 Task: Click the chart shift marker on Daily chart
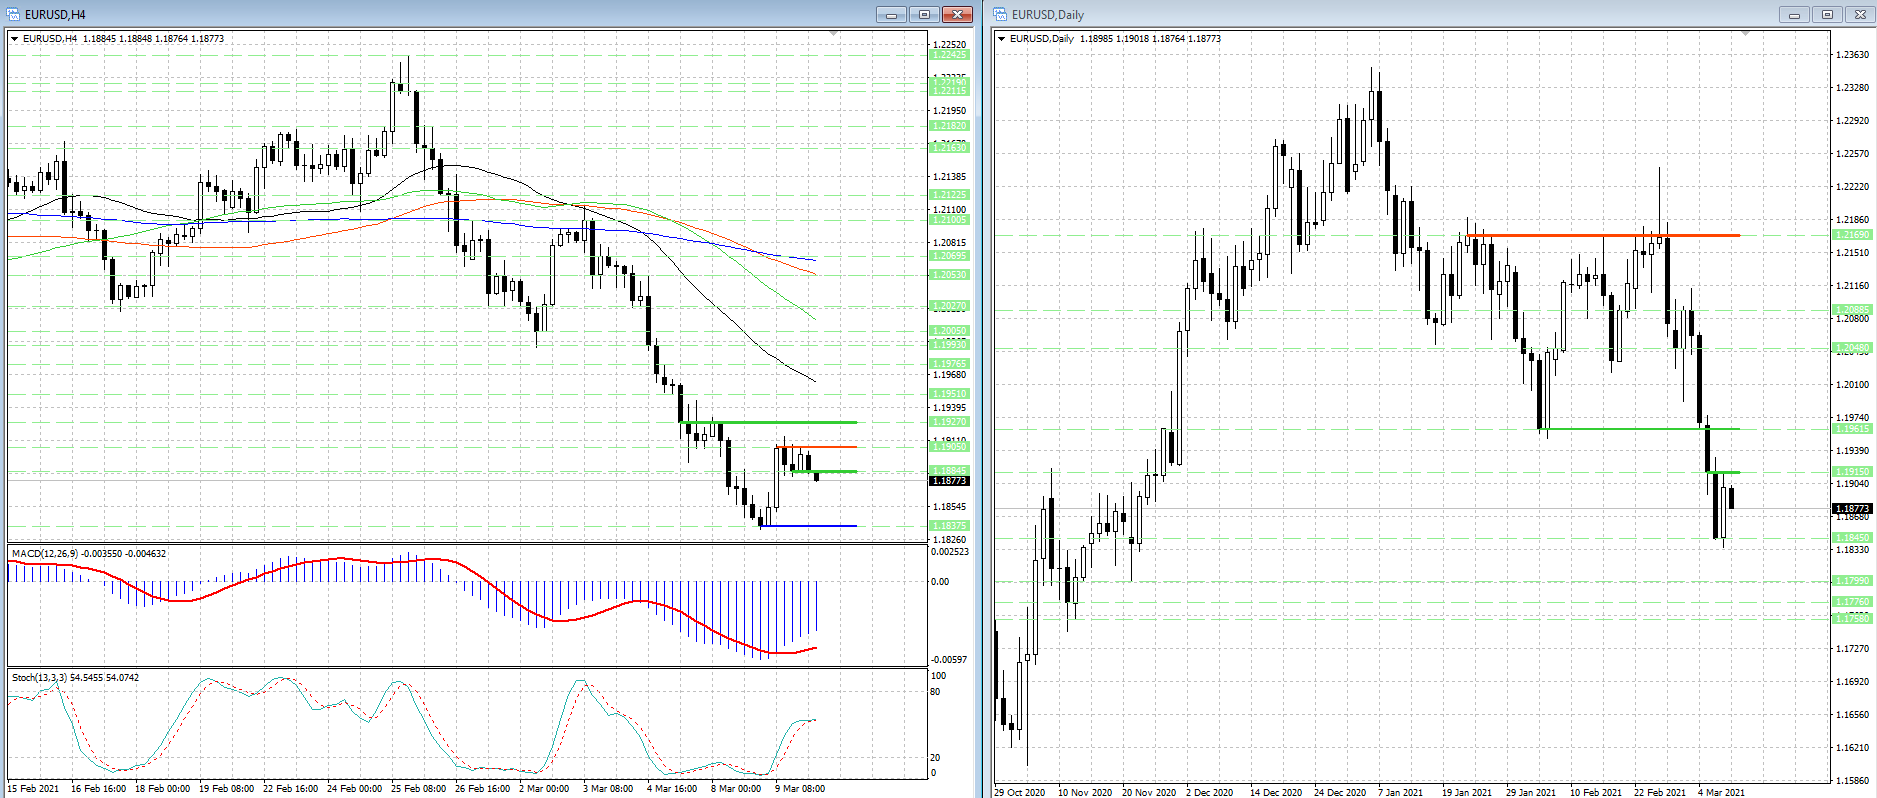point(1745,34)
